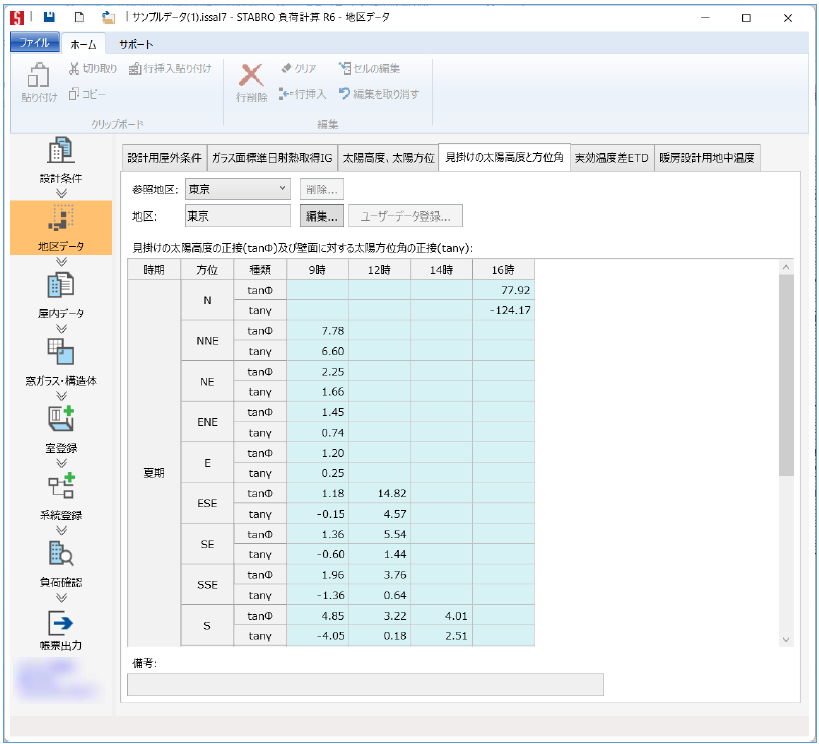Open the 設計条件 step icon
This screenshot has width=819, height=744.
click(x=60, y=151)
